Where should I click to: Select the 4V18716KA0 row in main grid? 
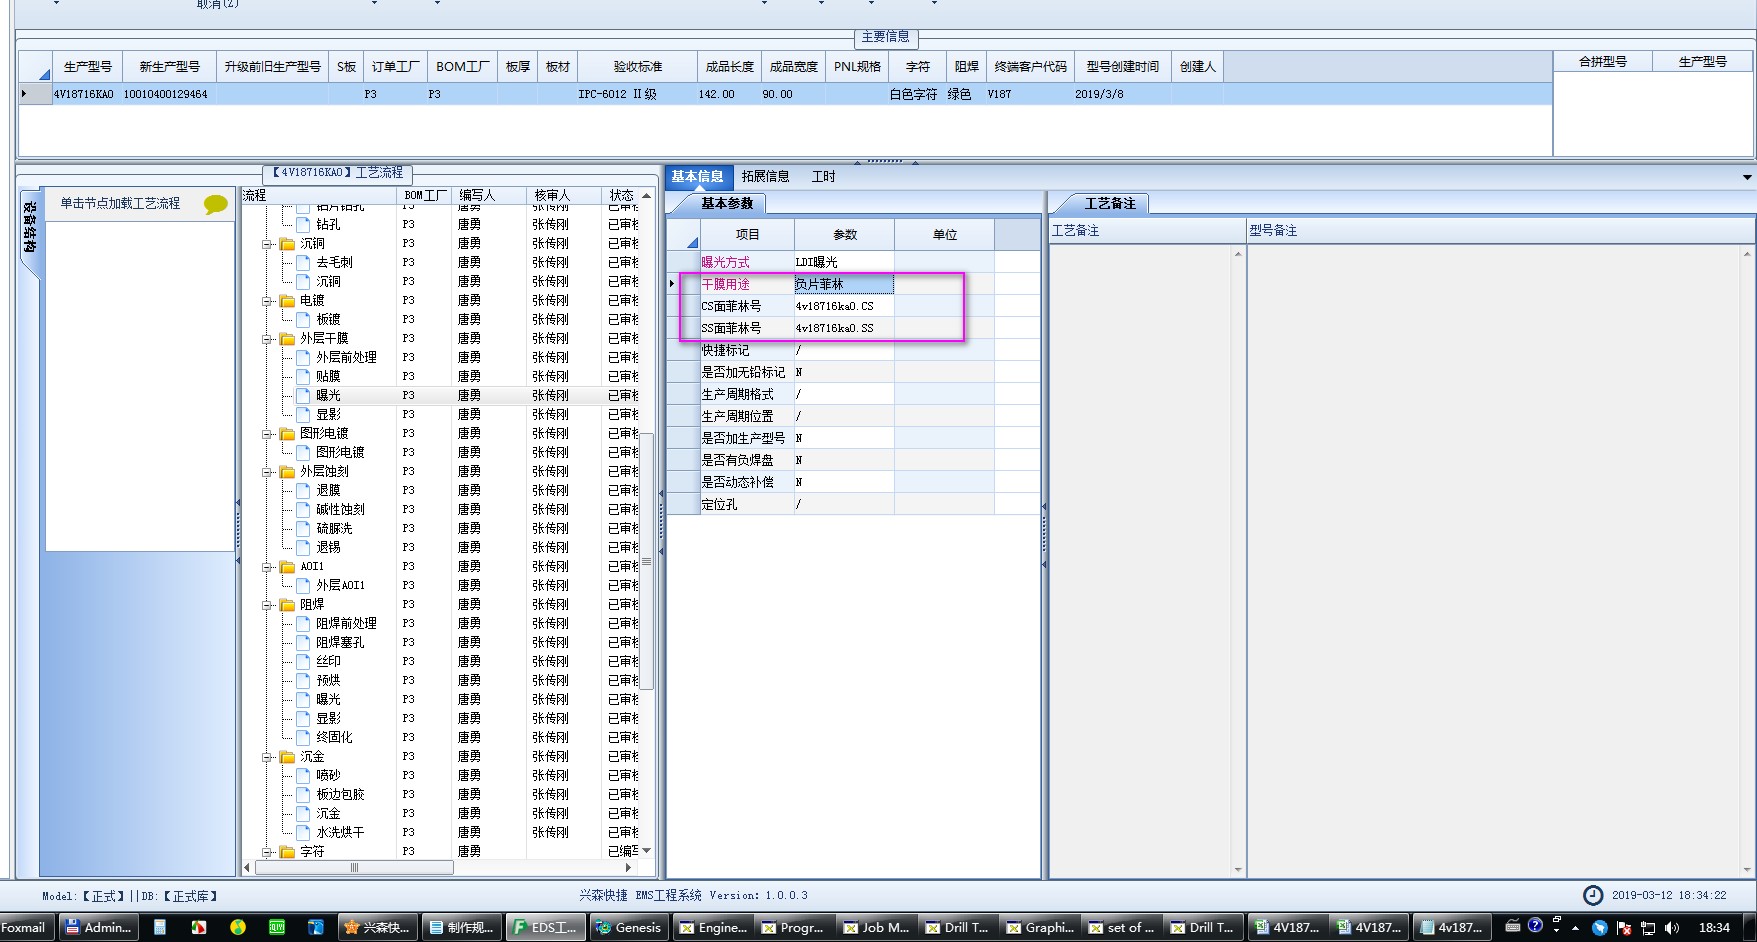coord(785,94)
